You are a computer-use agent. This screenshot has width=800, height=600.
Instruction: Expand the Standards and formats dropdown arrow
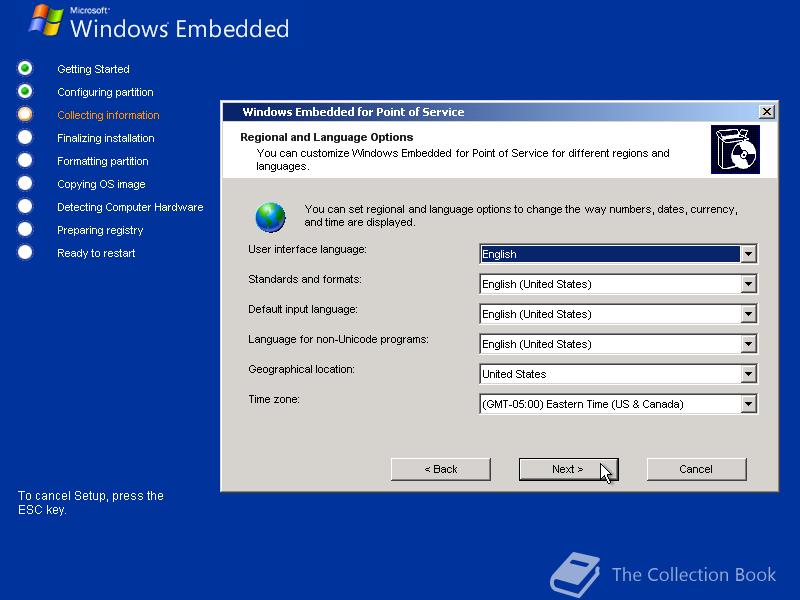tap(748, 284)
